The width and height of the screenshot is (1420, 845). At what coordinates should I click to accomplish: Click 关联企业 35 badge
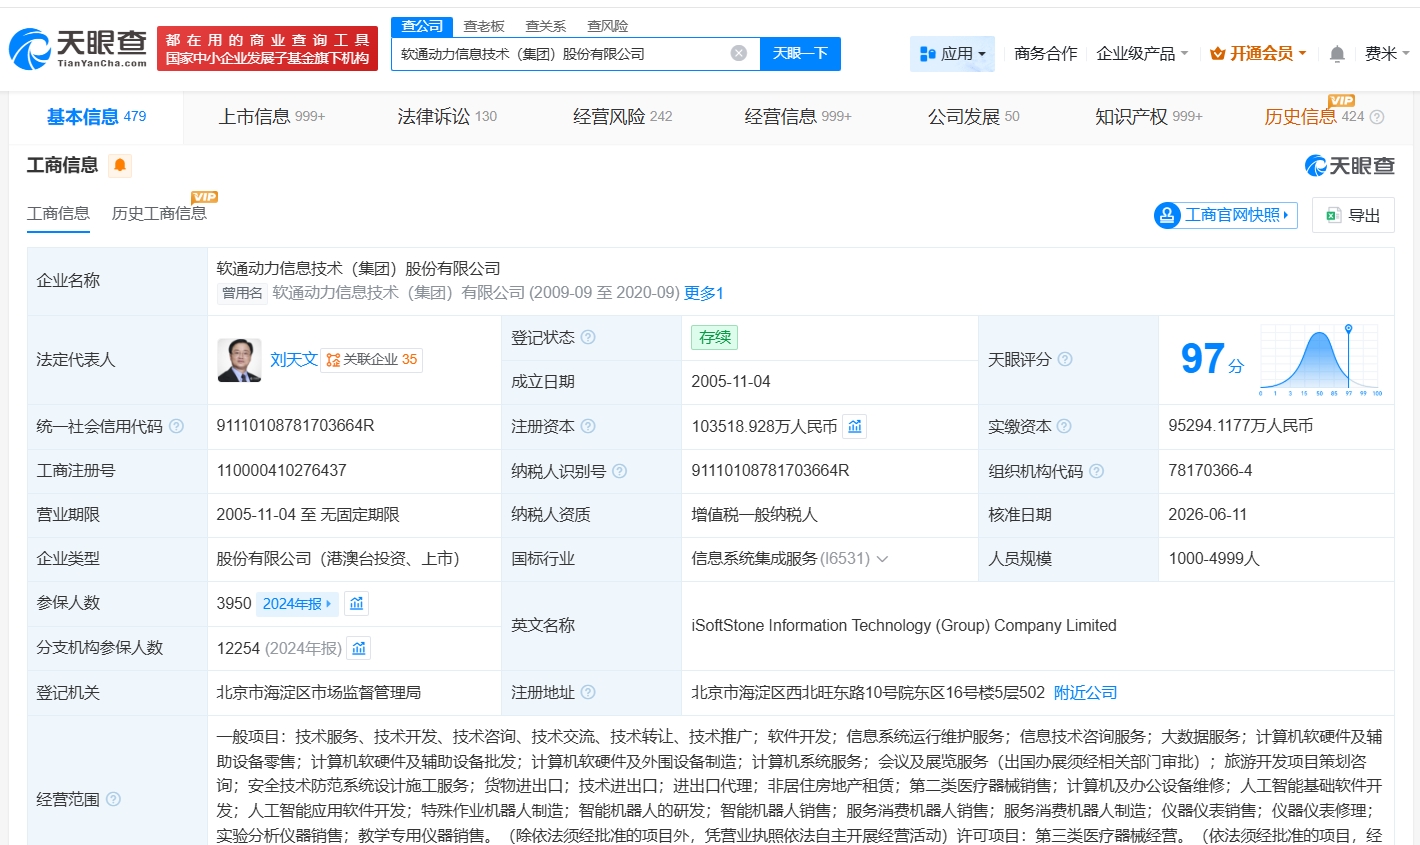point(372,360)
